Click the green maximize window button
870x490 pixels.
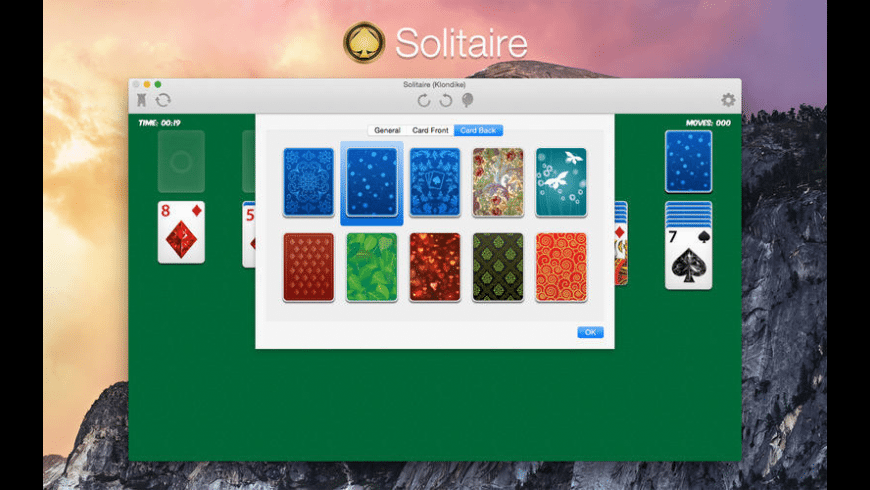[158, 84]
